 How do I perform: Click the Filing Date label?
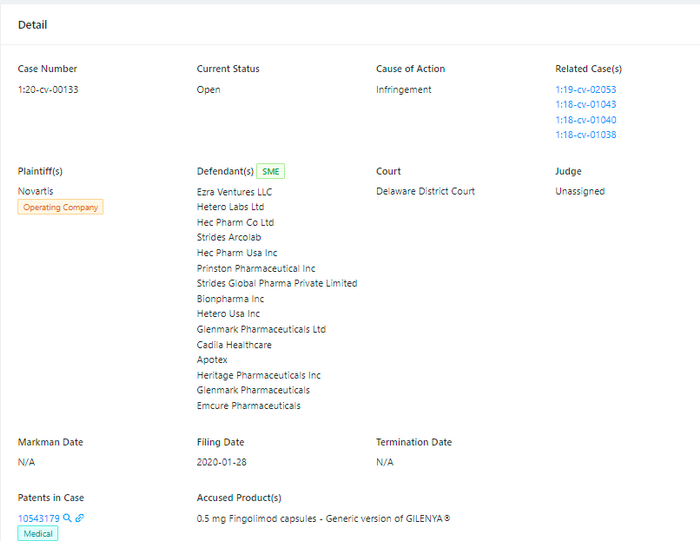click(221, 442)
